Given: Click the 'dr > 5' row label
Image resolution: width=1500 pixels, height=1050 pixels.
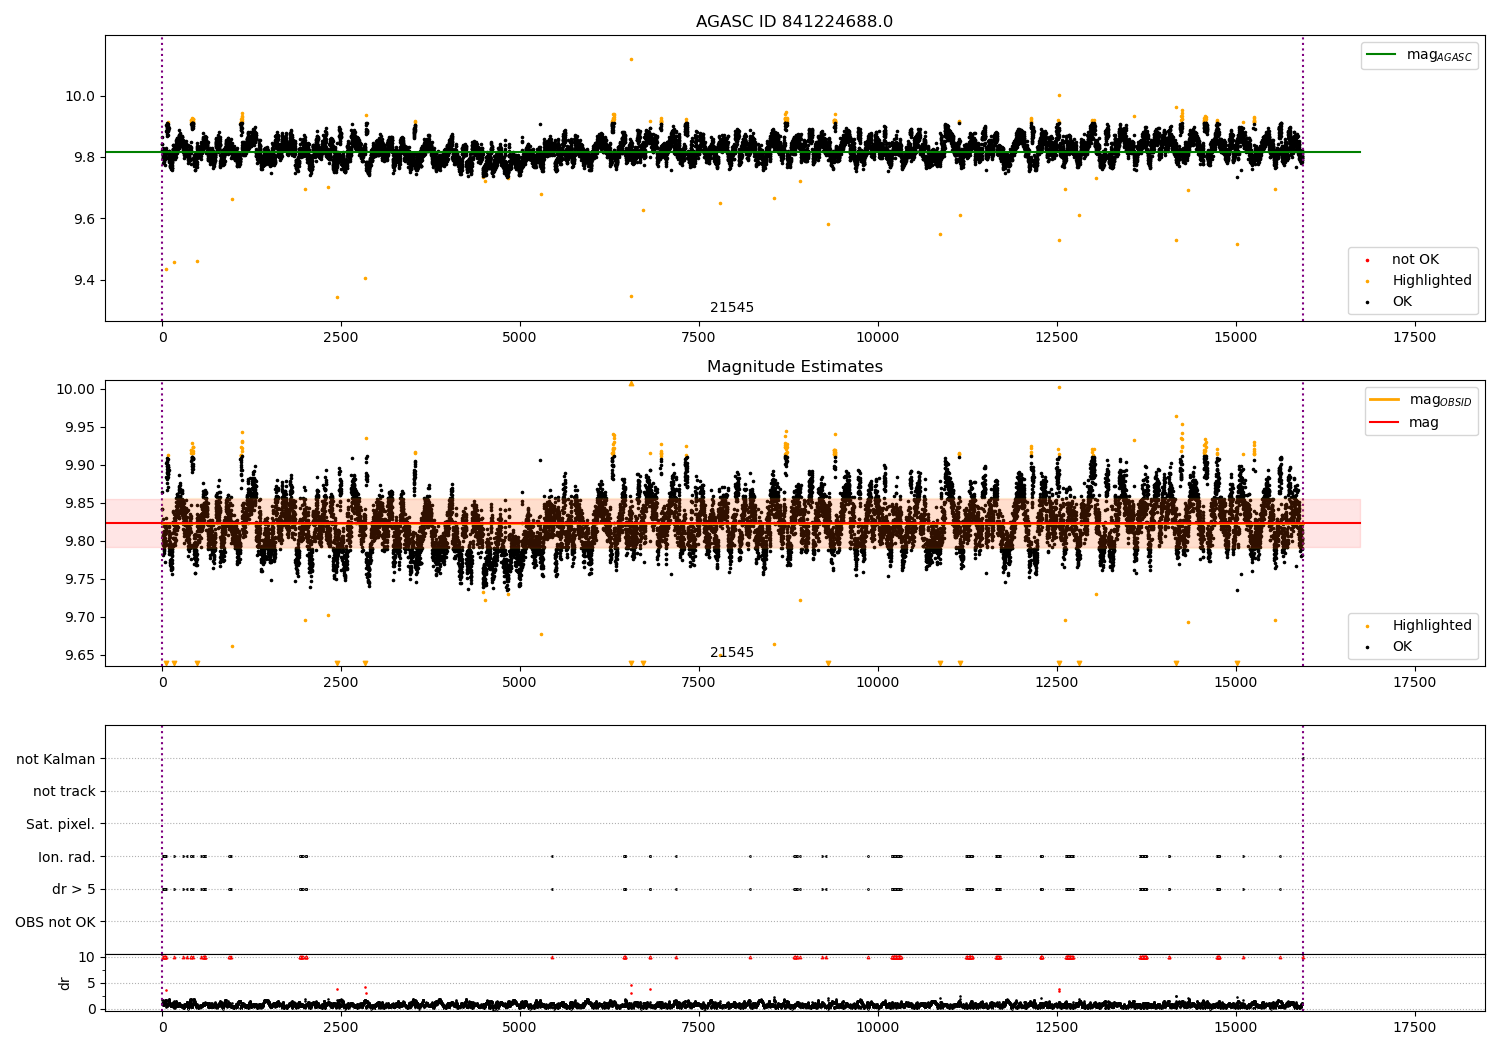Looking at the screenshot, I should coord(74,889).
